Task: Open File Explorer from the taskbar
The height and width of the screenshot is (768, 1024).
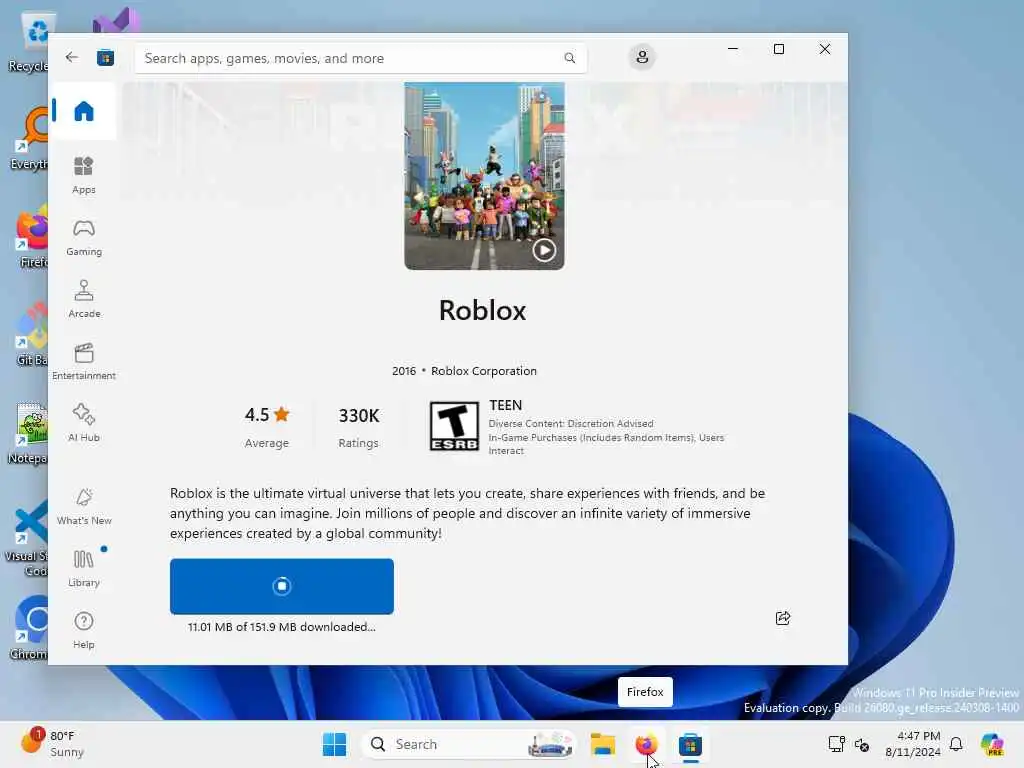Action: click(x=603, y=744)
